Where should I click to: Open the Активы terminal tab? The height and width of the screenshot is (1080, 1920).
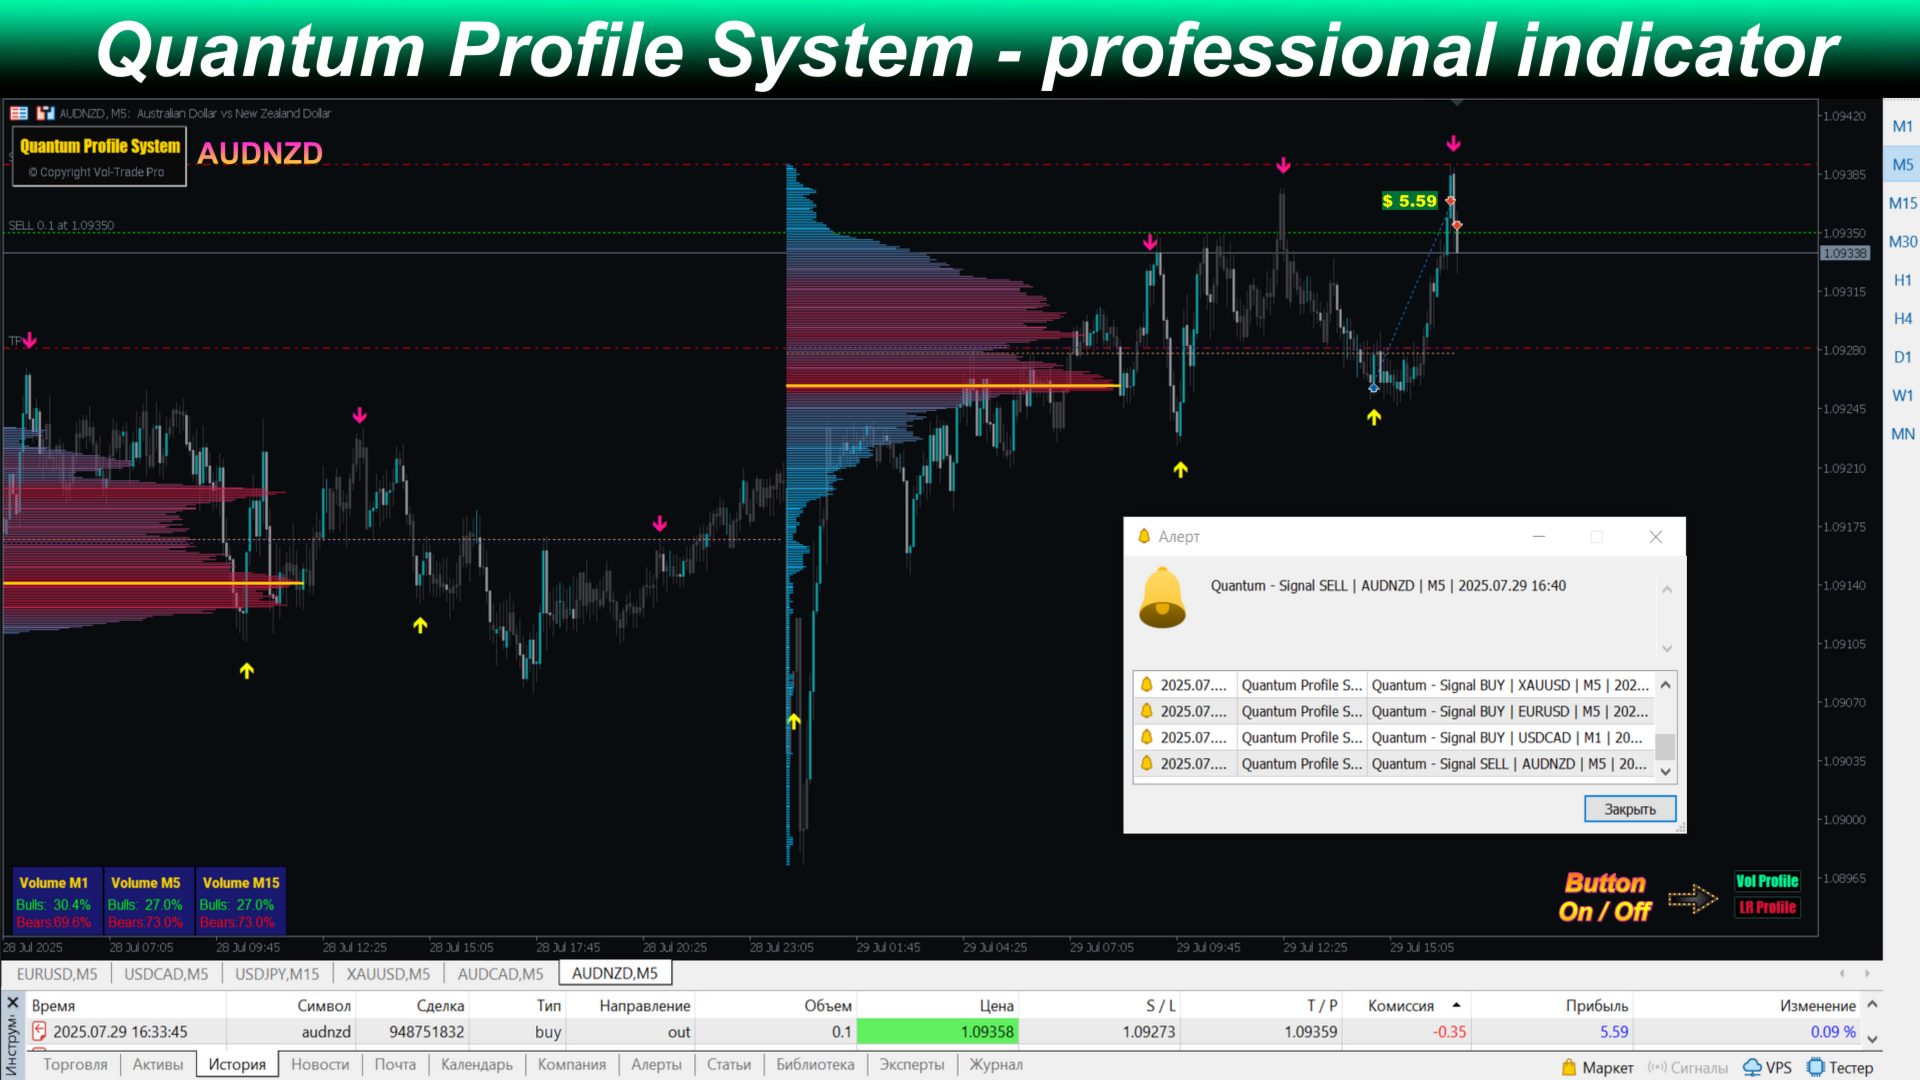pyautogui.click(x=158, y=1065)
